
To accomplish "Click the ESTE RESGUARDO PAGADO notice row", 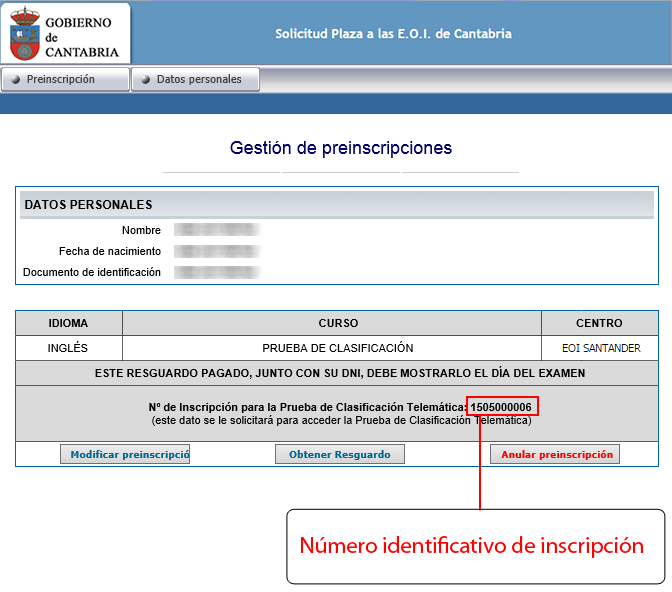I will [x=337, y=373].
